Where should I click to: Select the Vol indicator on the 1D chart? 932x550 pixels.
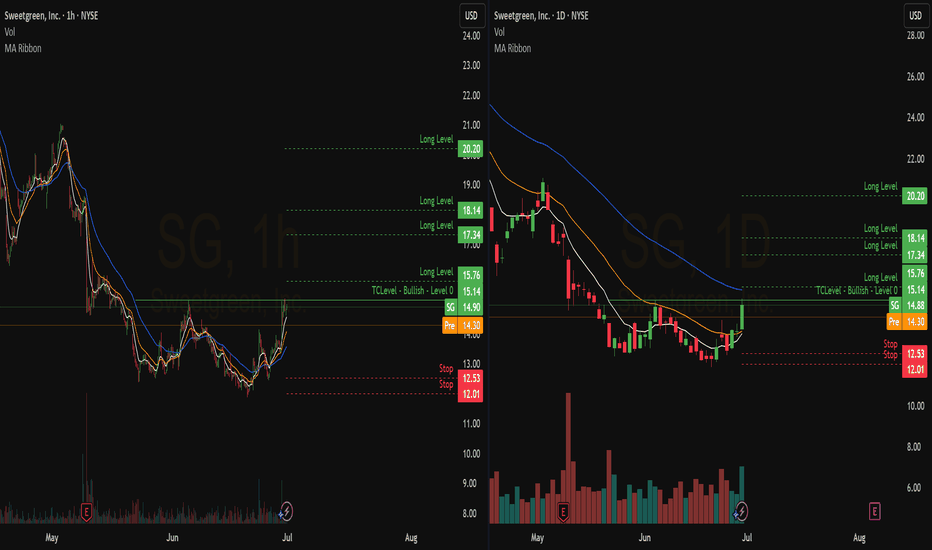[499, 32]
